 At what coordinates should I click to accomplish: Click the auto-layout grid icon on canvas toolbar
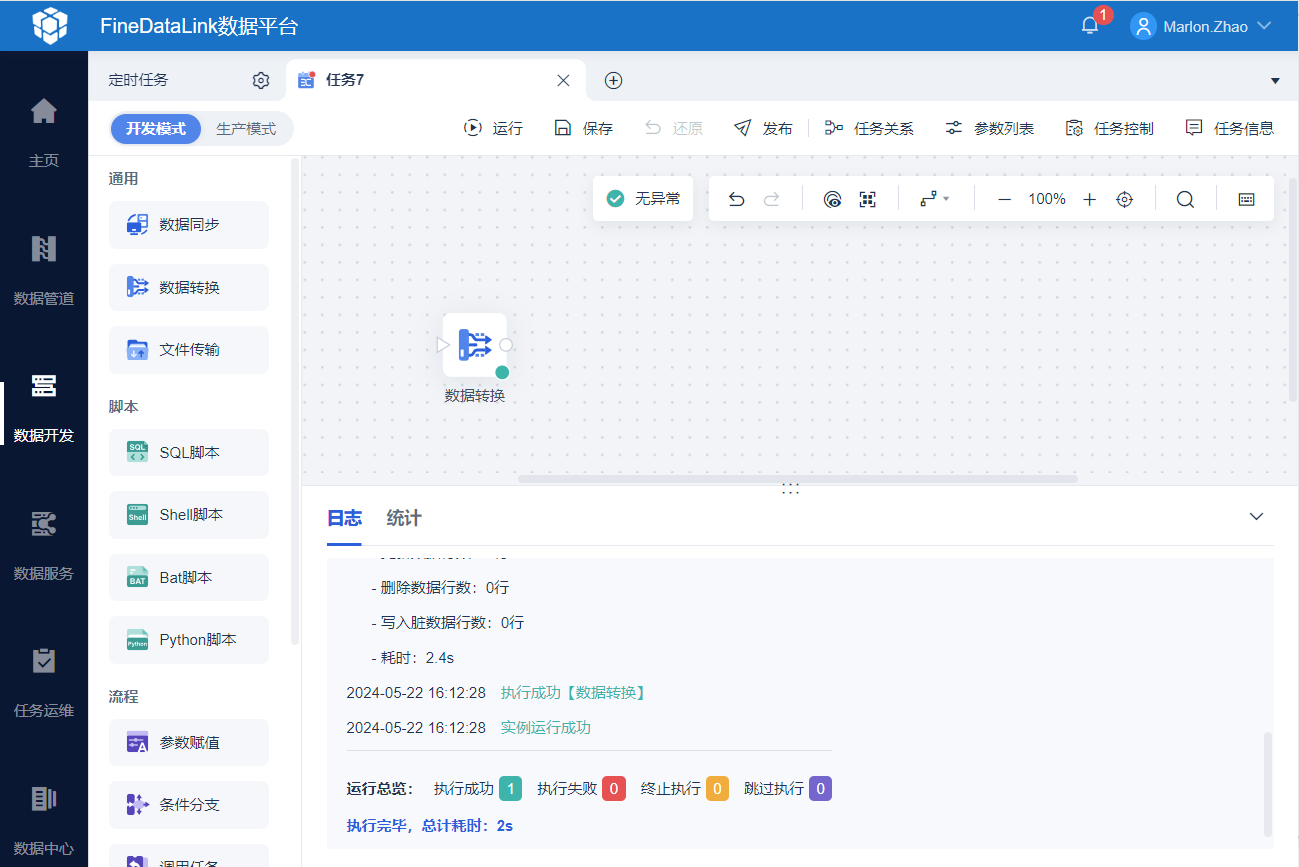[x=867, y=199]
